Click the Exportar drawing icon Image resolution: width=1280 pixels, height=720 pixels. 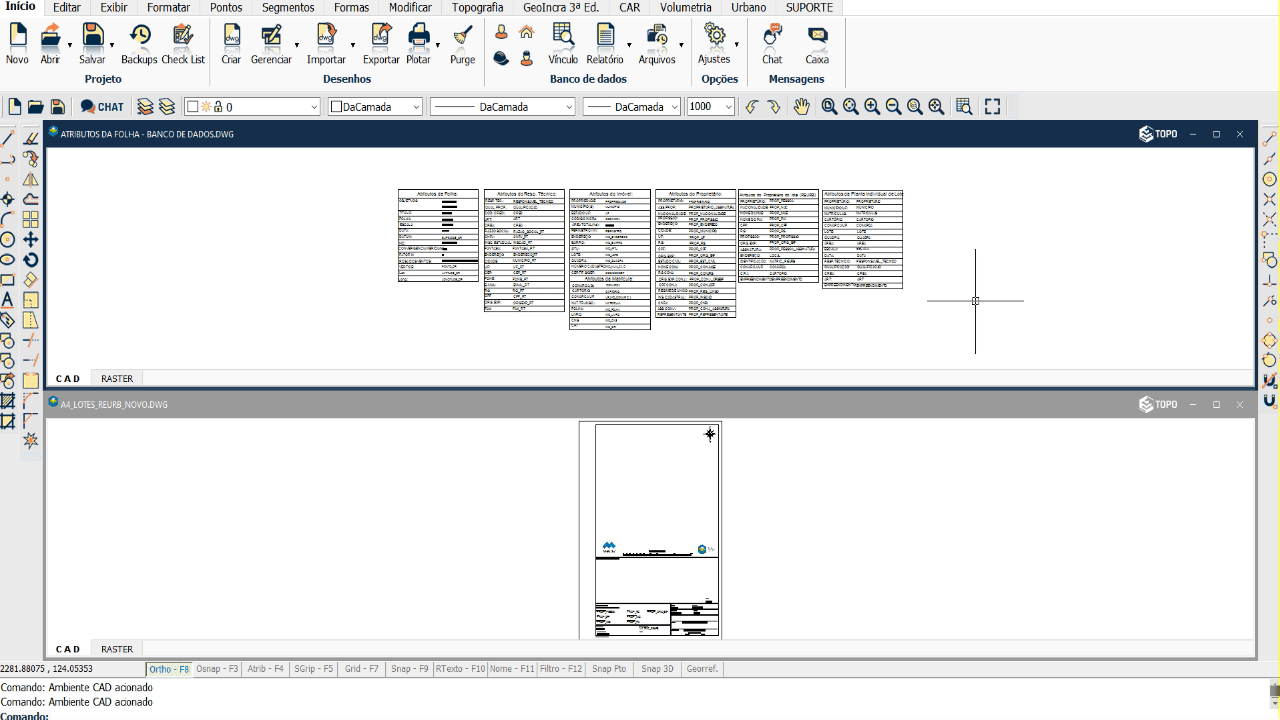[381, 43]
